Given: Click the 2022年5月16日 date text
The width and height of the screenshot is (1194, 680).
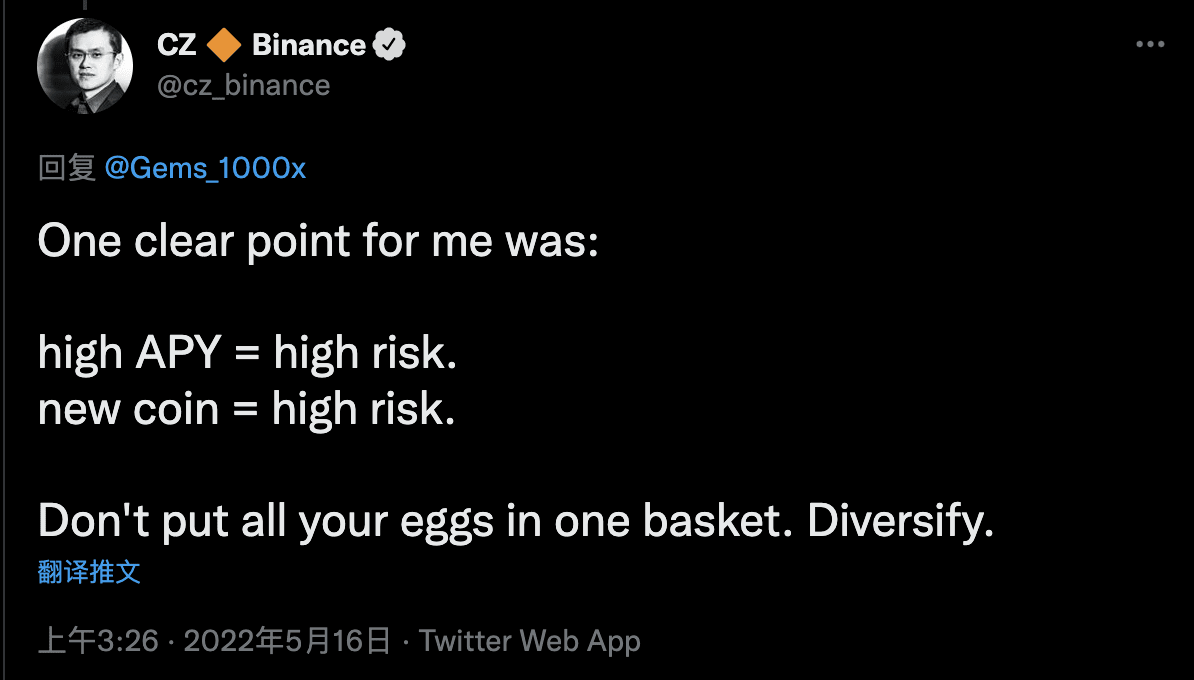Looking at the screenshot, I should (x=287, y=641).
